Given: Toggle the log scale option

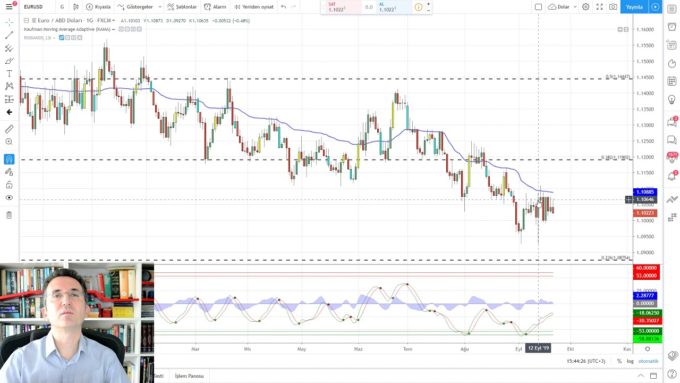Looking at the screenshot, I should coord(630,361).
